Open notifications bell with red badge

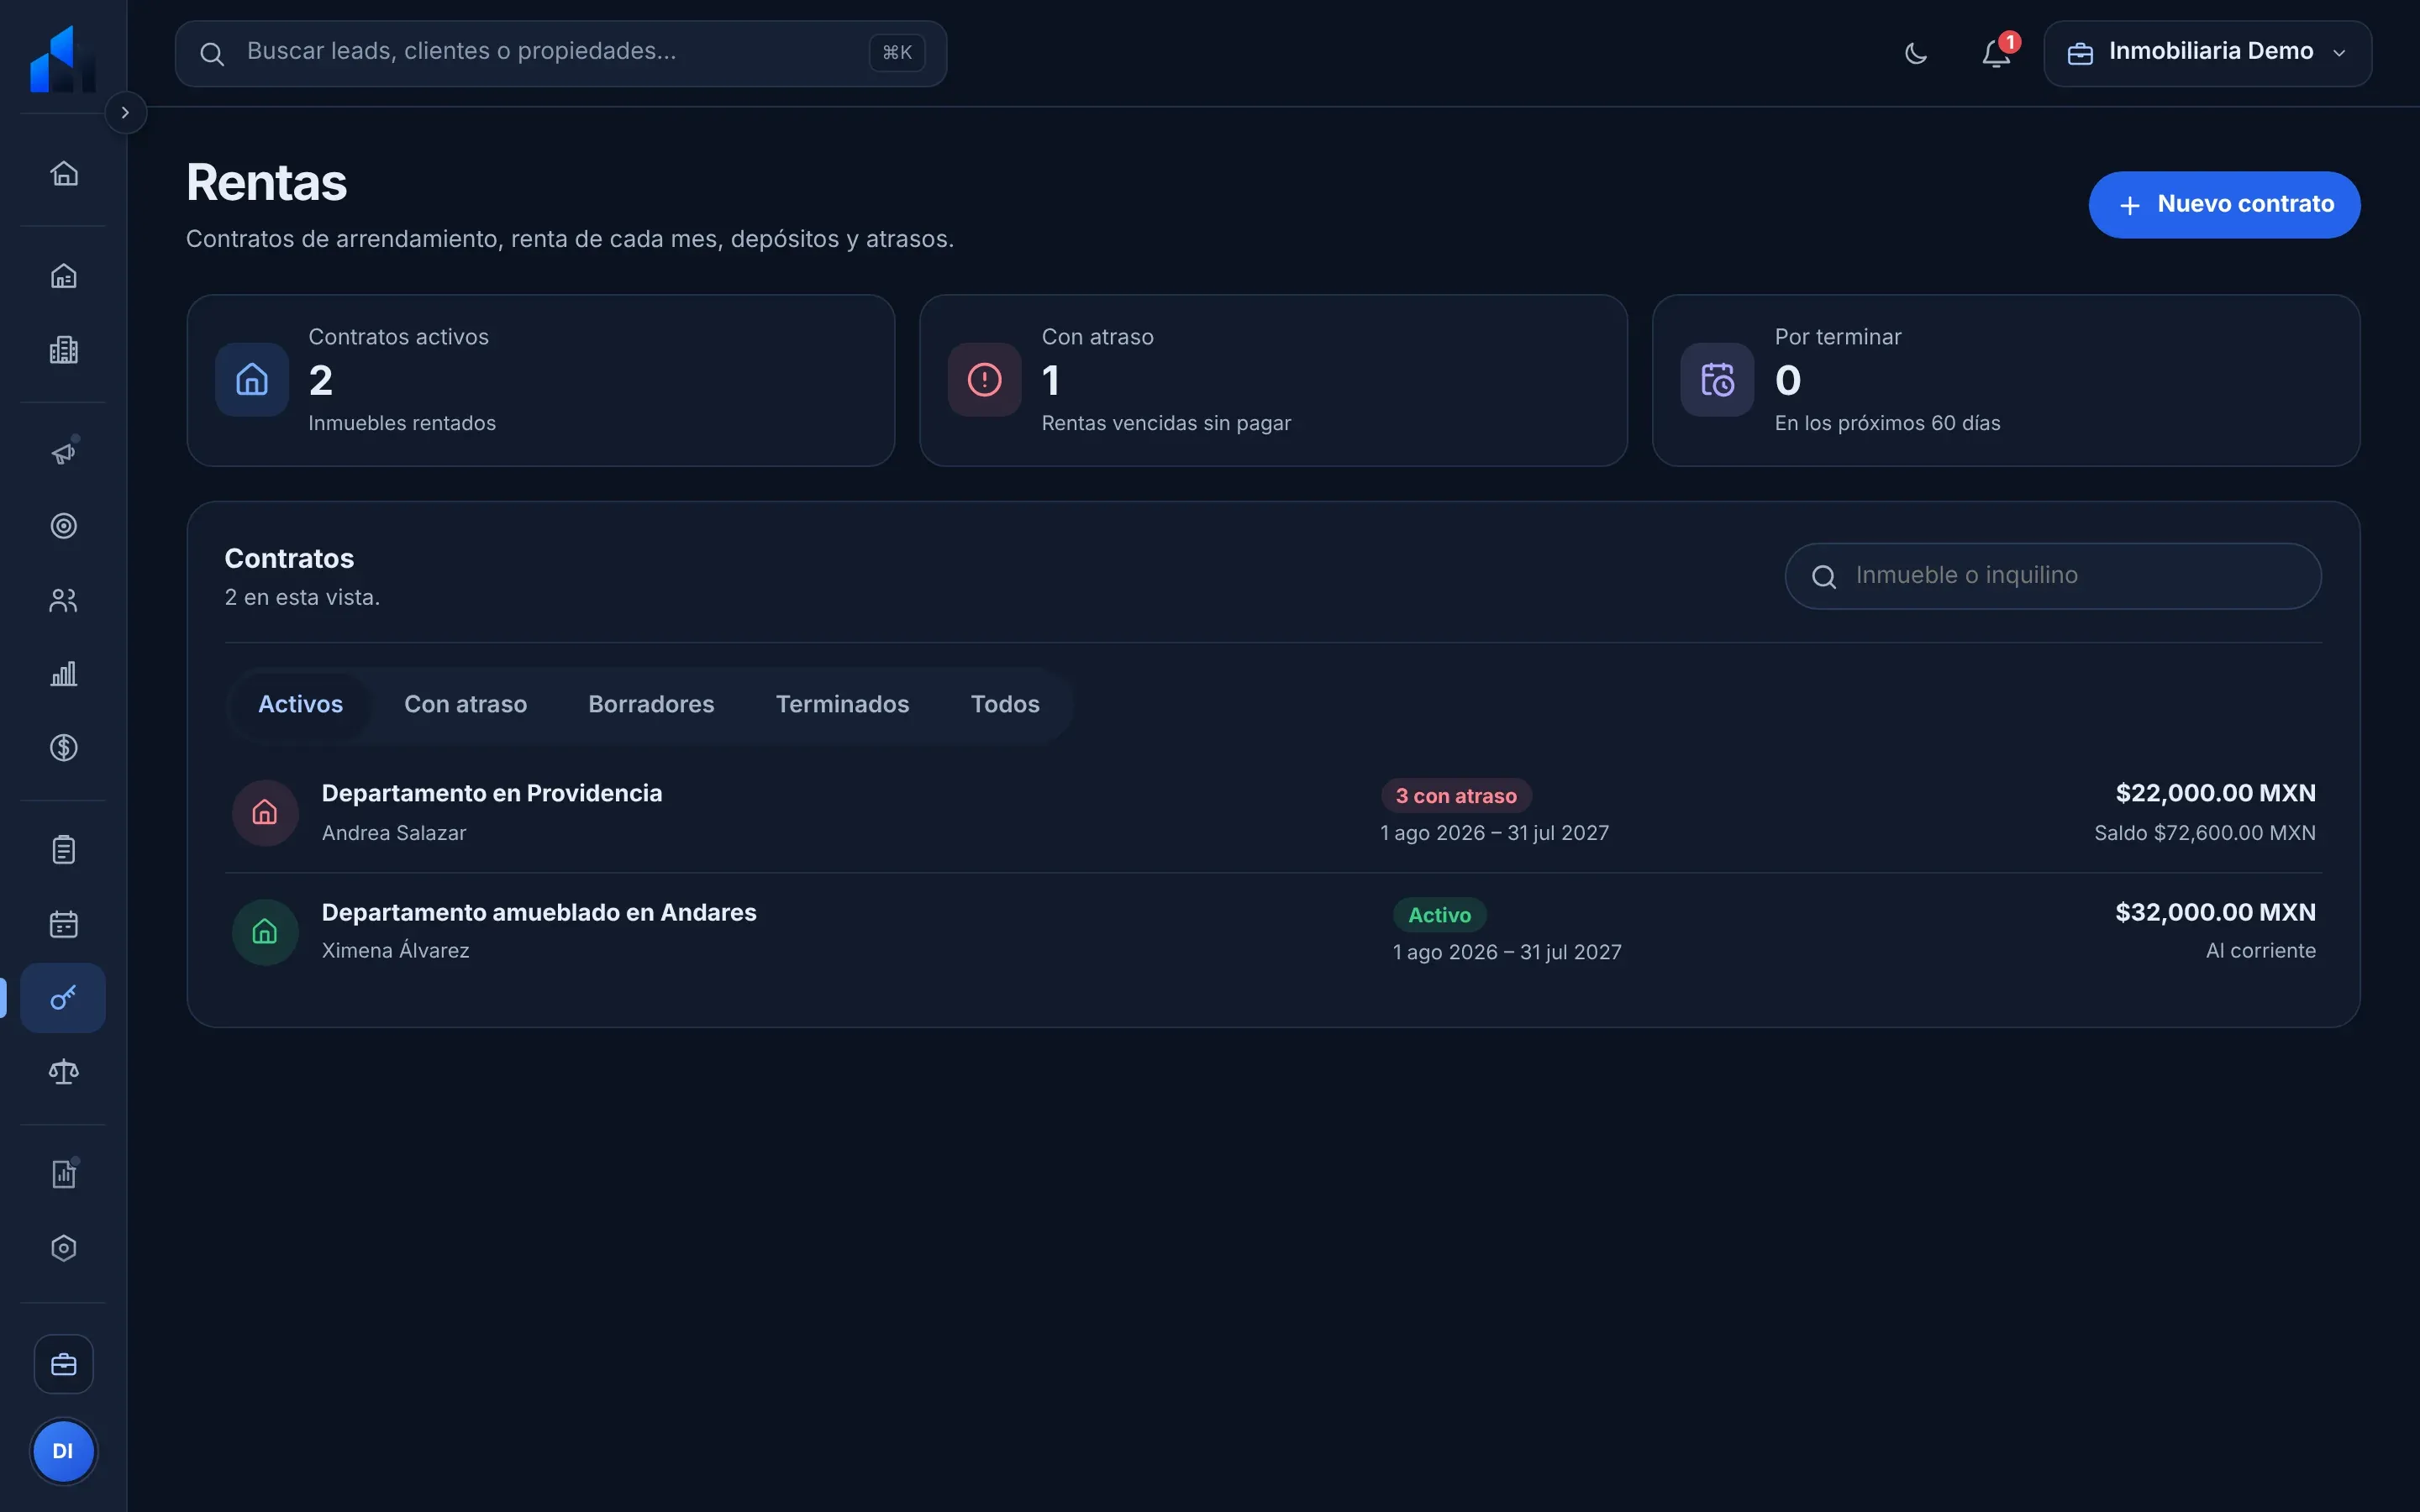[x=1997, y=53]
